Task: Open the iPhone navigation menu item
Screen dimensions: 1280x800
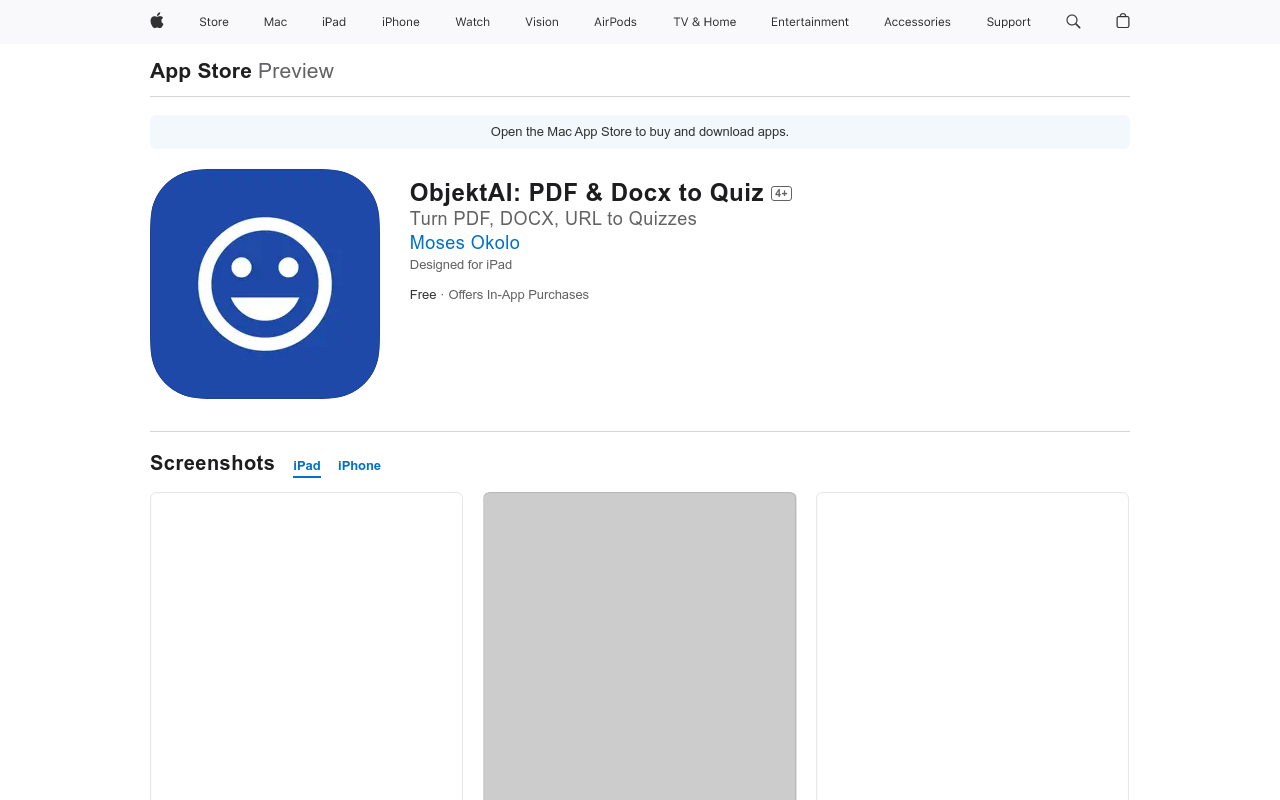Action: point(401,22)
